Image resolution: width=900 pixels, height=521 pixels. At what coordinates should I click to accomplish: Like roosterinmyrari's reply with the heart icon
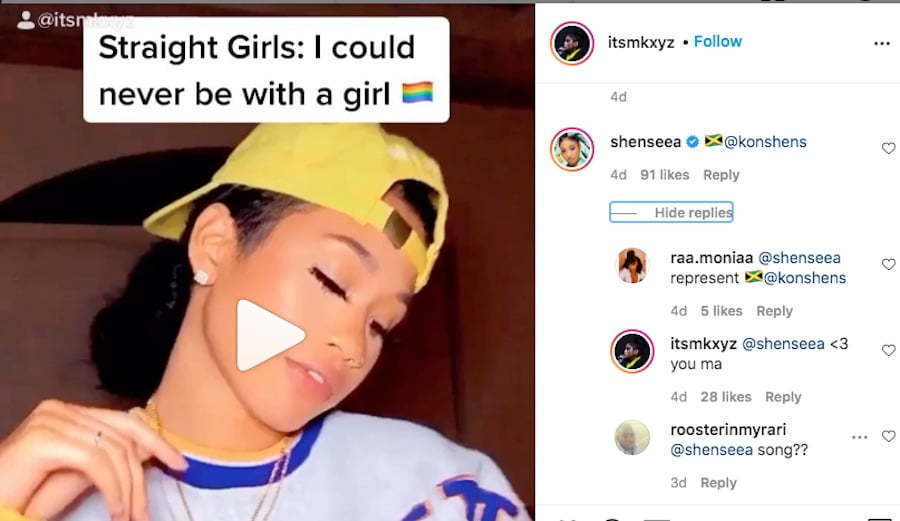888,436
